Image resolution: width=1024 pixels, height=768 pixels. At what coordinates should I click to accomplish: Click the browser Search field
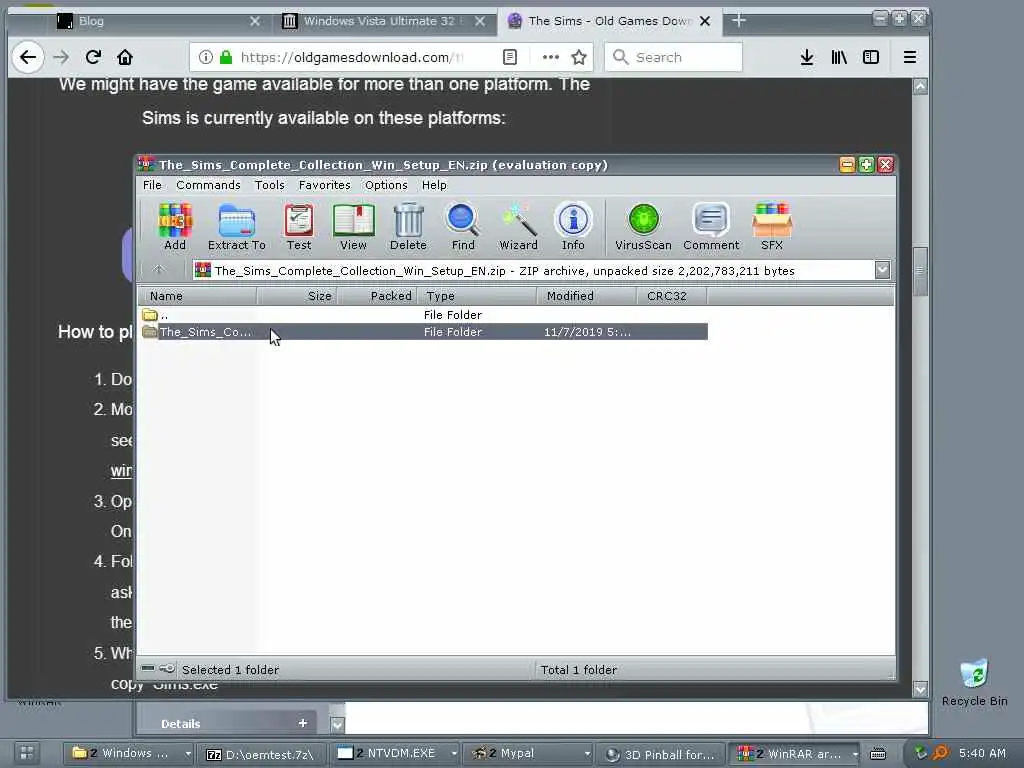[673, 57]
